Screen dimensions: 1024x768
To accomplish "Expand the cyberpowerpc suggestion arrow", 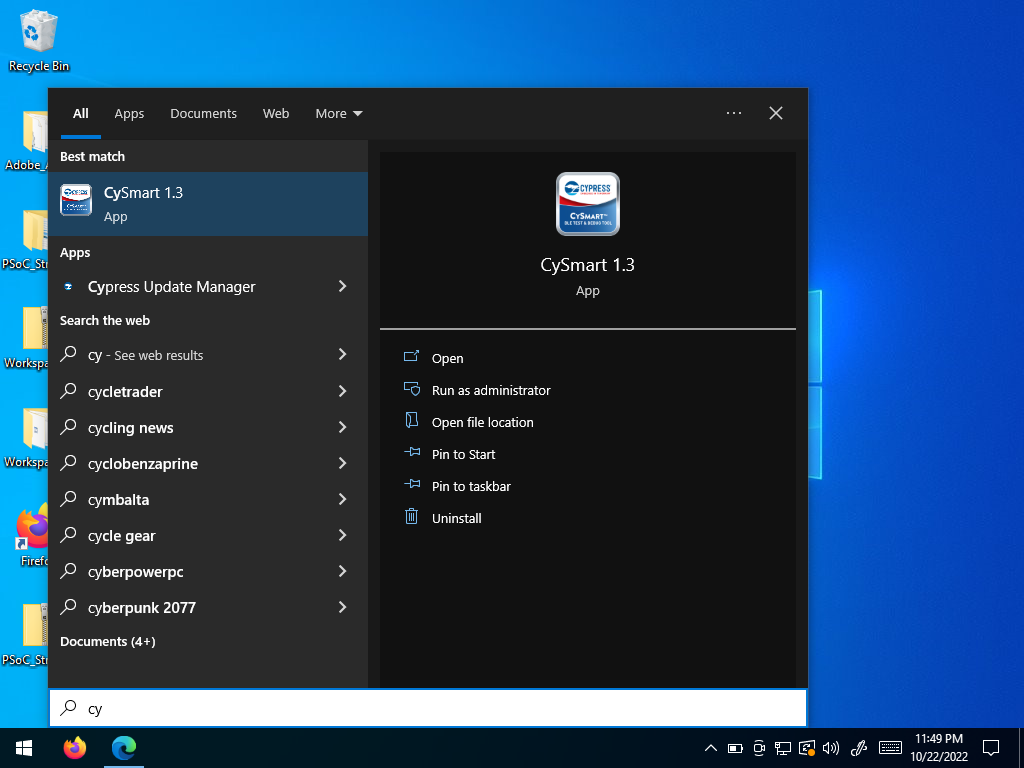I will [x=342, y=571].
